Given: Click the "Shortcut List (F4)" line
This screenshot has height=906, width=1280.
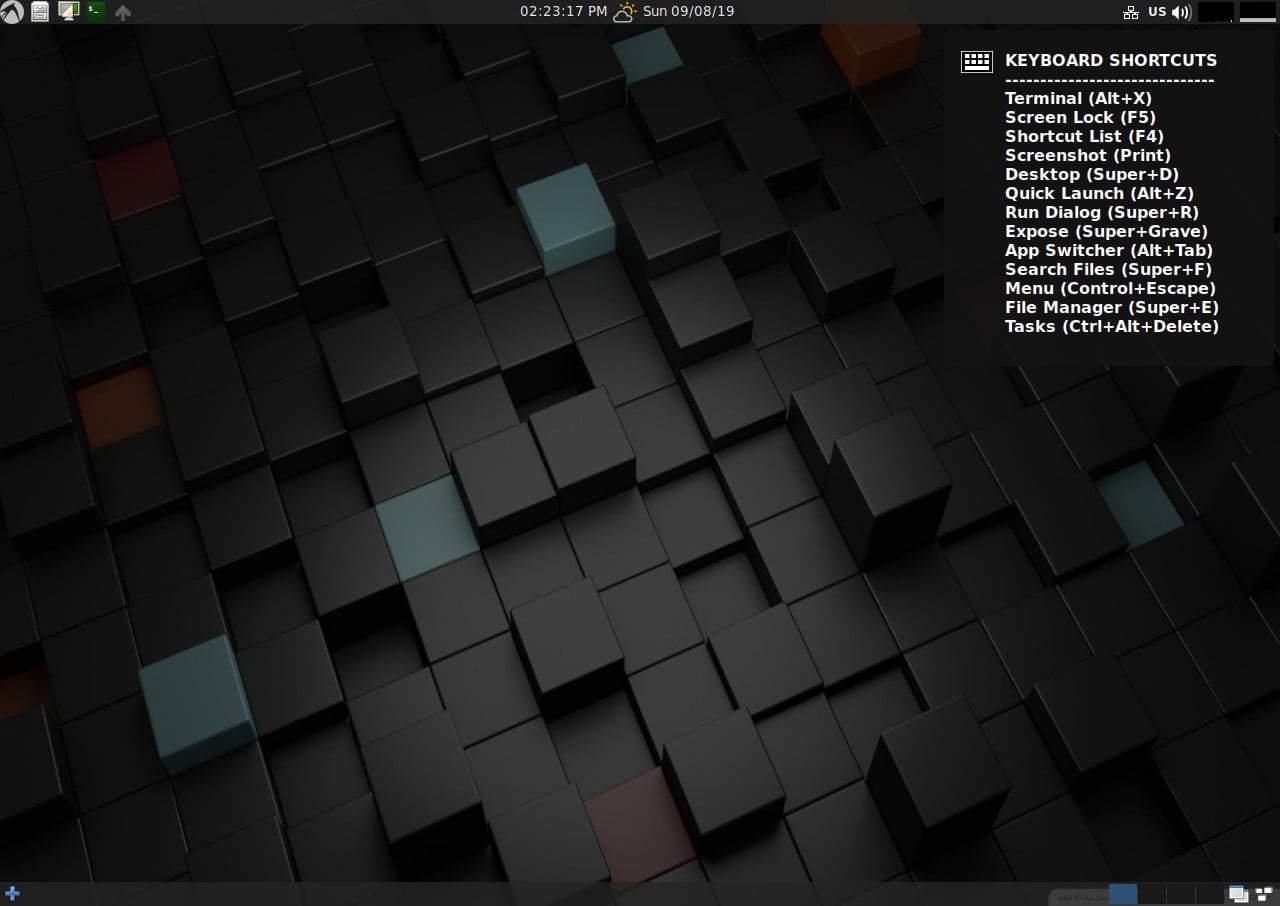Looking at the screenshot, I should pos(1084,136).
